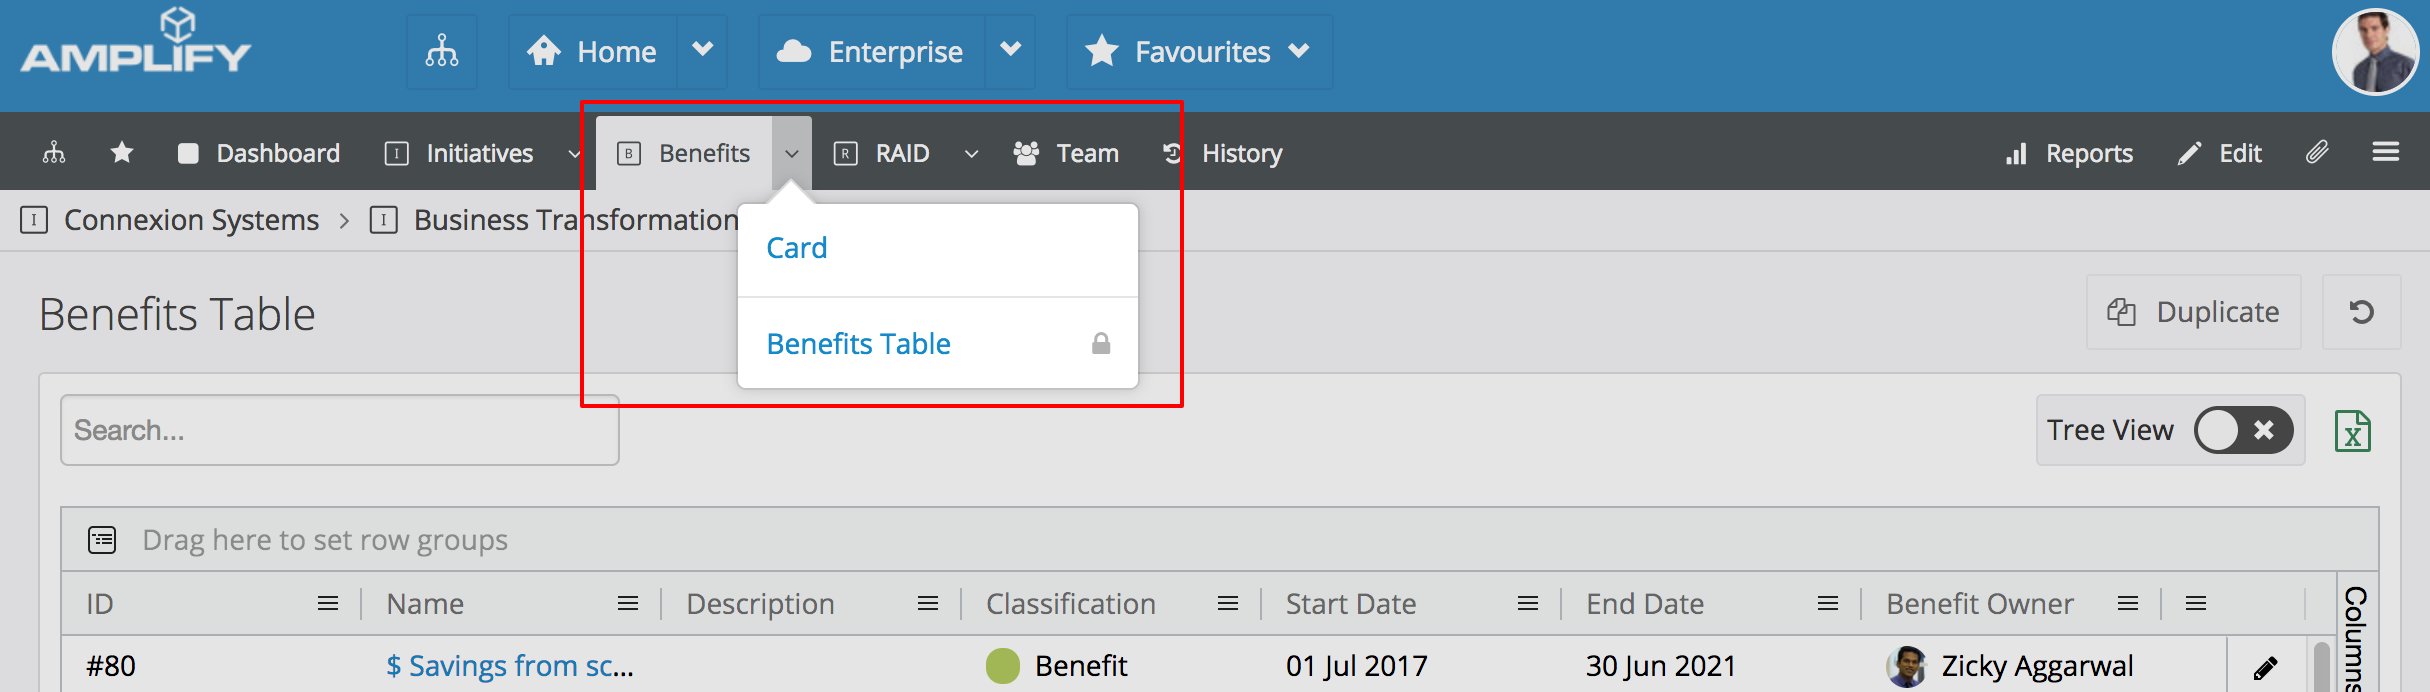Click the star icon in secondary navbar

[122, 153]
